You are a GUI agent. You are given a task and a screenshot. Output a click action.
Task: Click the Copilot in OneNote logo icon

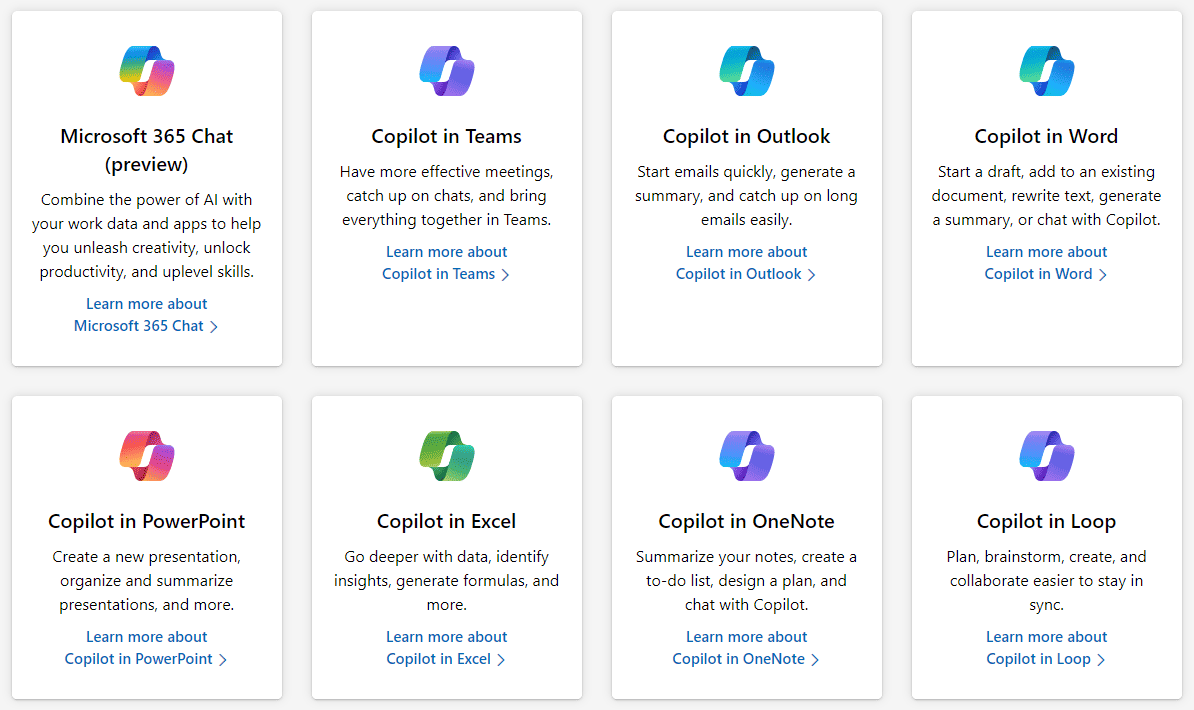747,456
